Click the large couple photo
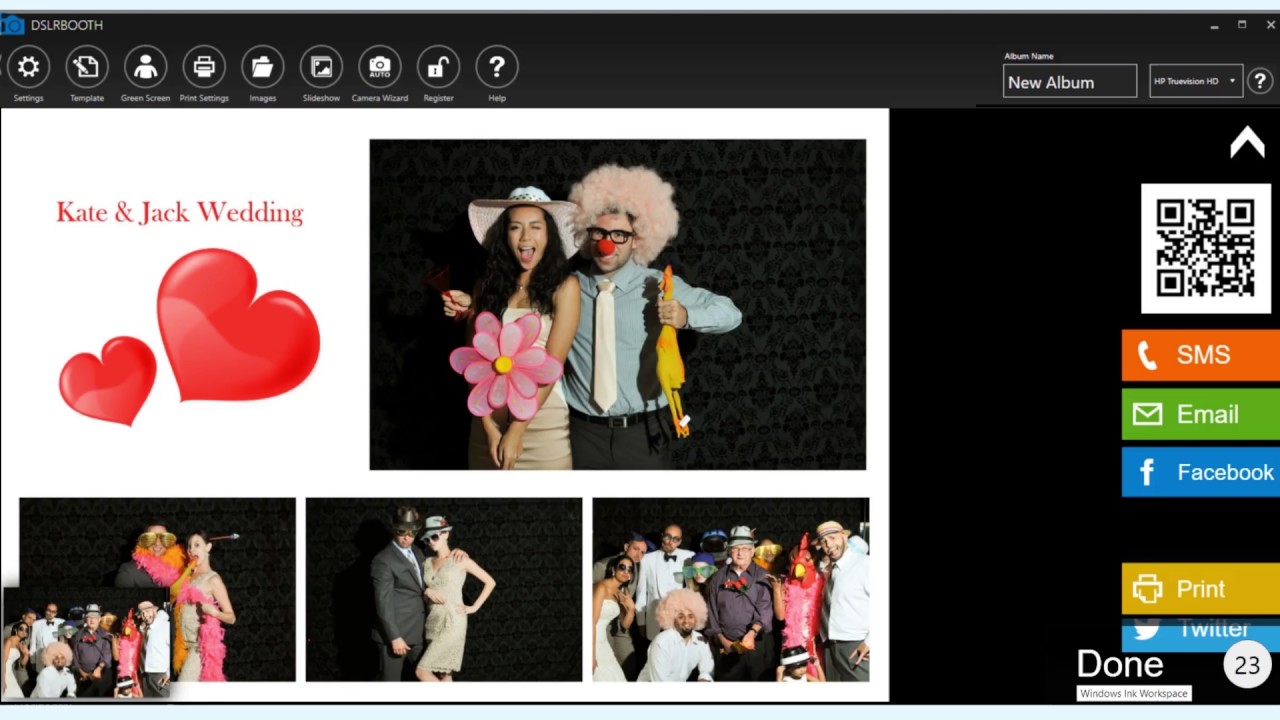This screenshot has height=720, width=1280. coord(618,304)
